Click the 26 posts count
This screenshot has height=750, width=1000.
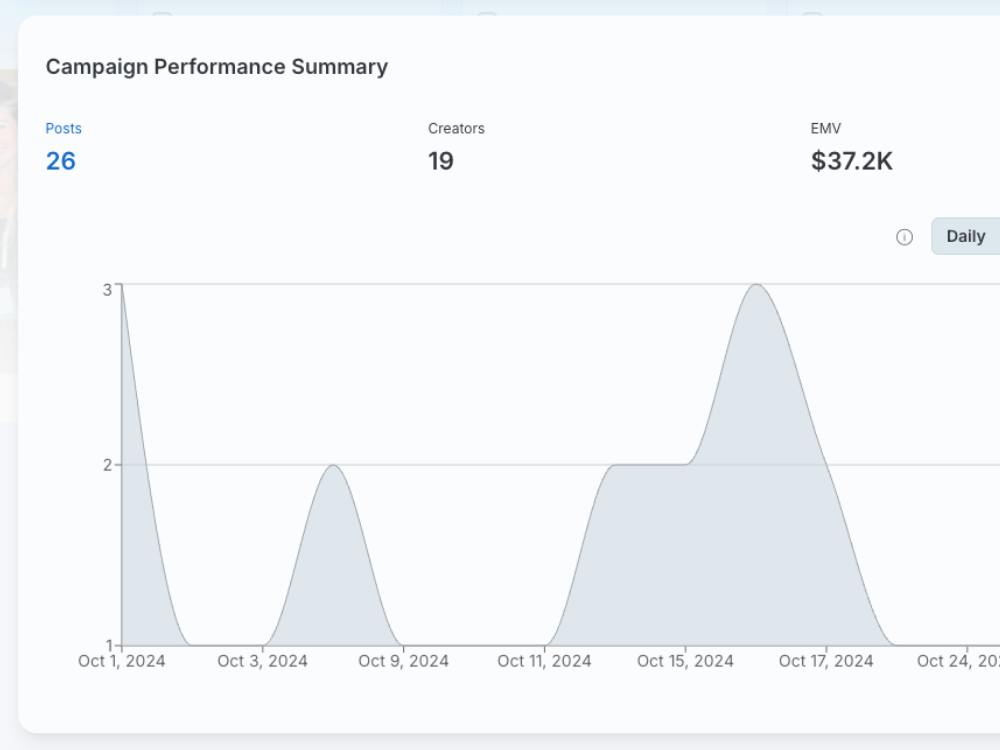tap(61, 161)
